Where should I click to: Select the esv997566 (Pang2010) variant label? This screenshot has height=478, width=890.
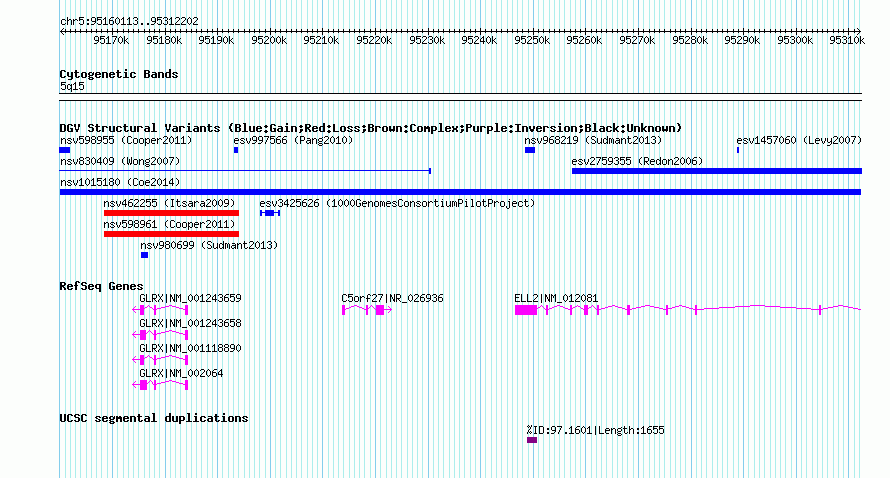point(293,140)
